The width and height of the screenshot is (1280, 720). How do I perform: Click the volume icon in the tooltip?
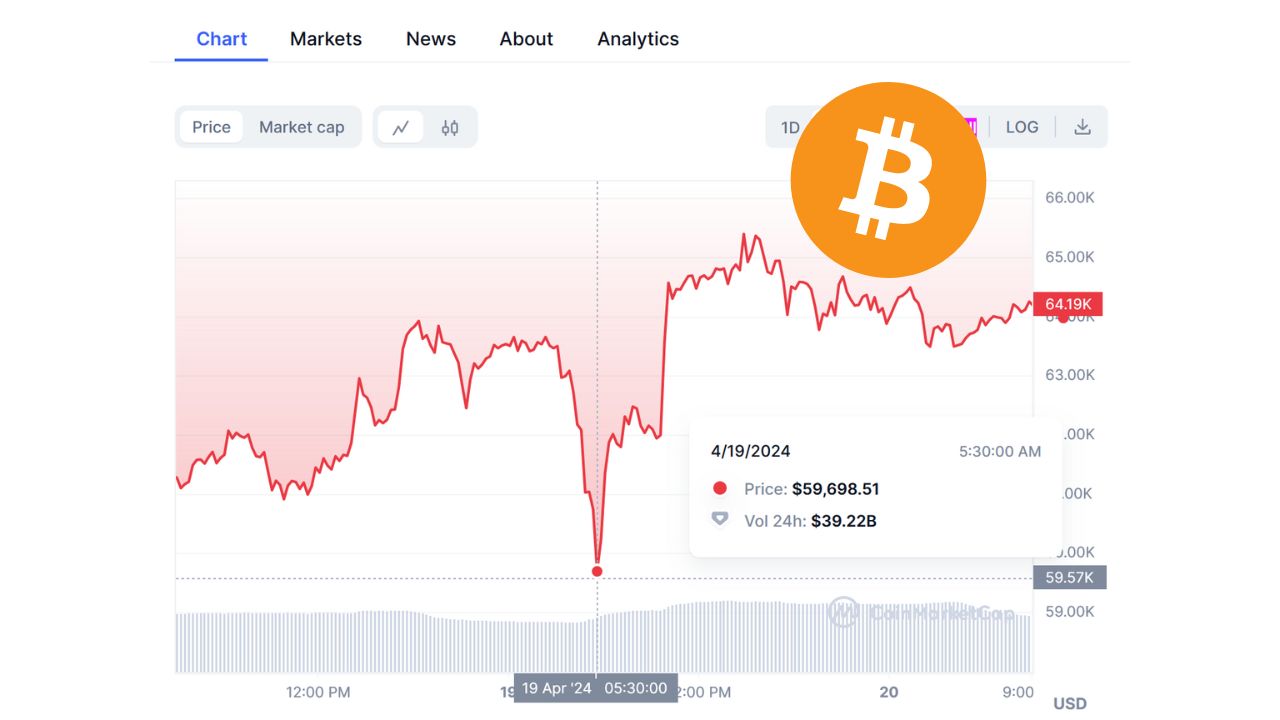(x=719, y=520)
